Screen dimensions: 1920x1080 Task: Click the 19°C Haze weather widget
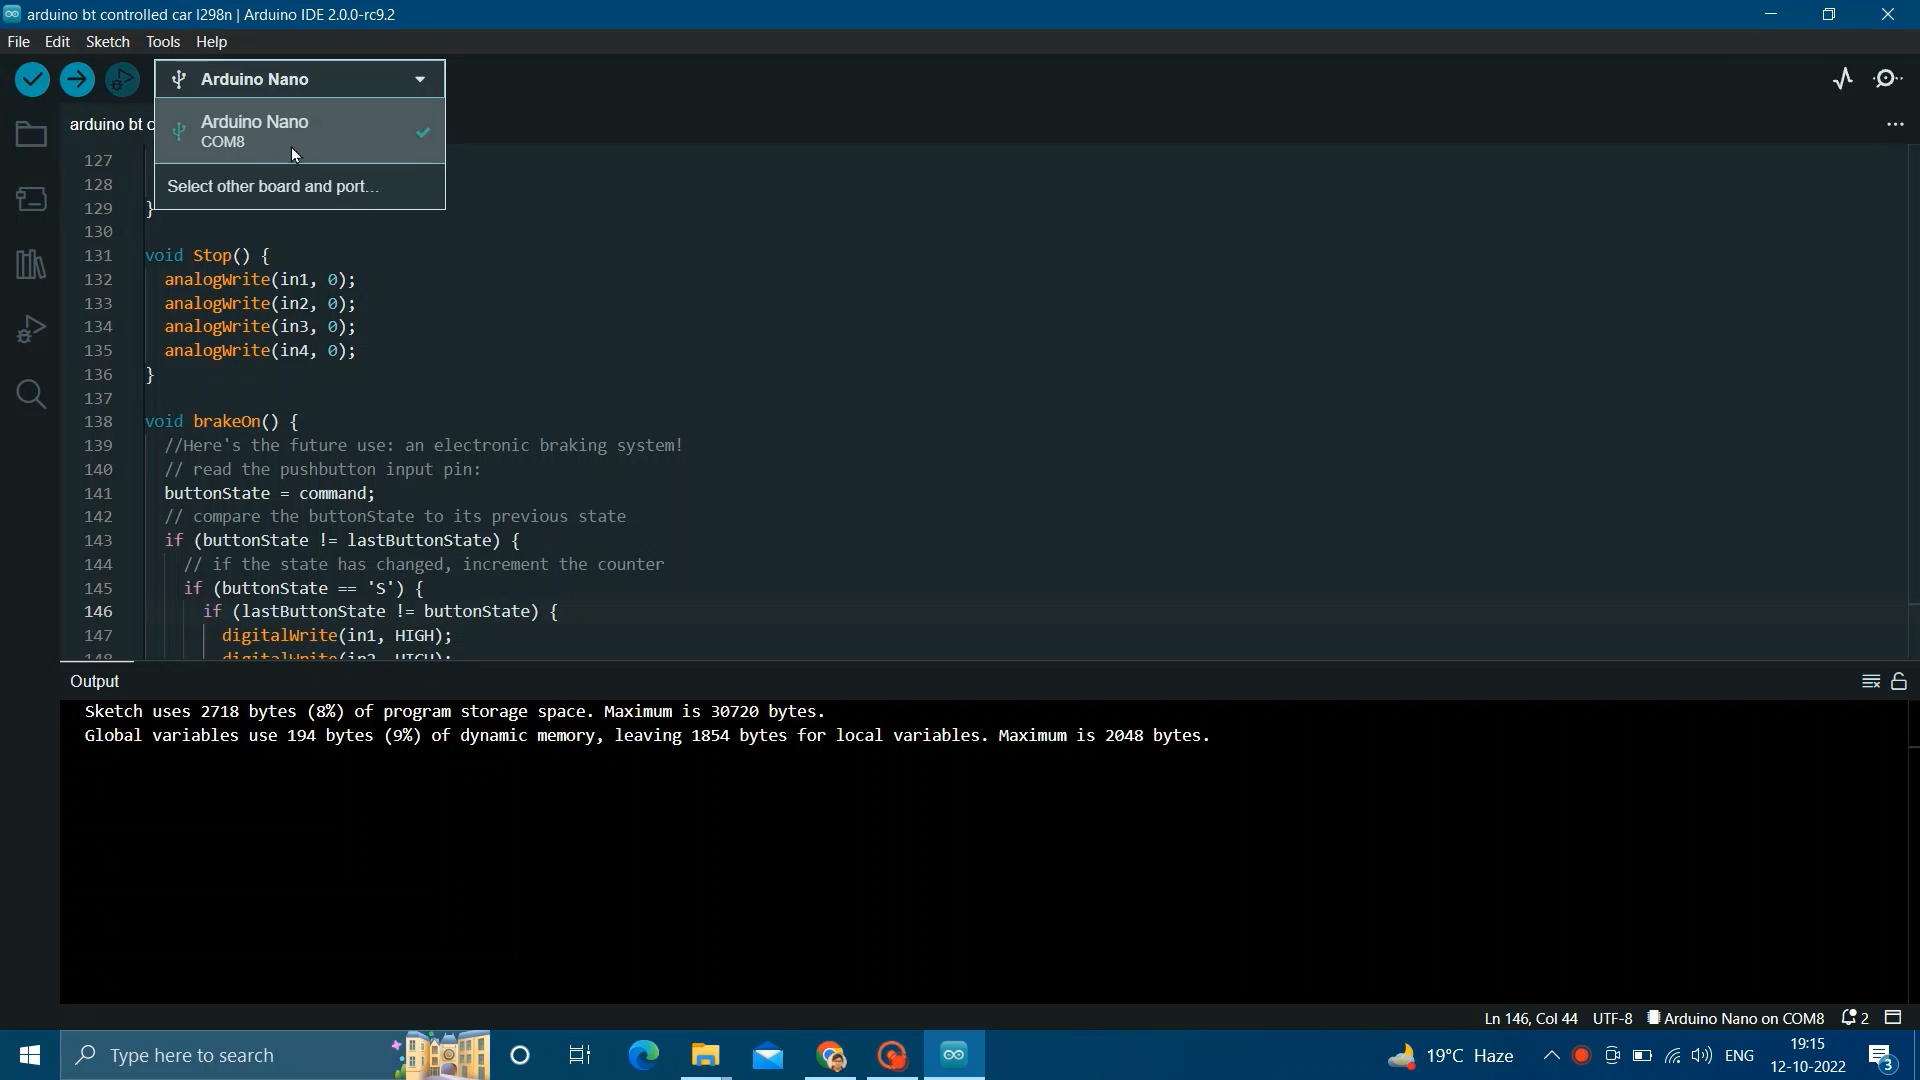coord(1450,1055)
